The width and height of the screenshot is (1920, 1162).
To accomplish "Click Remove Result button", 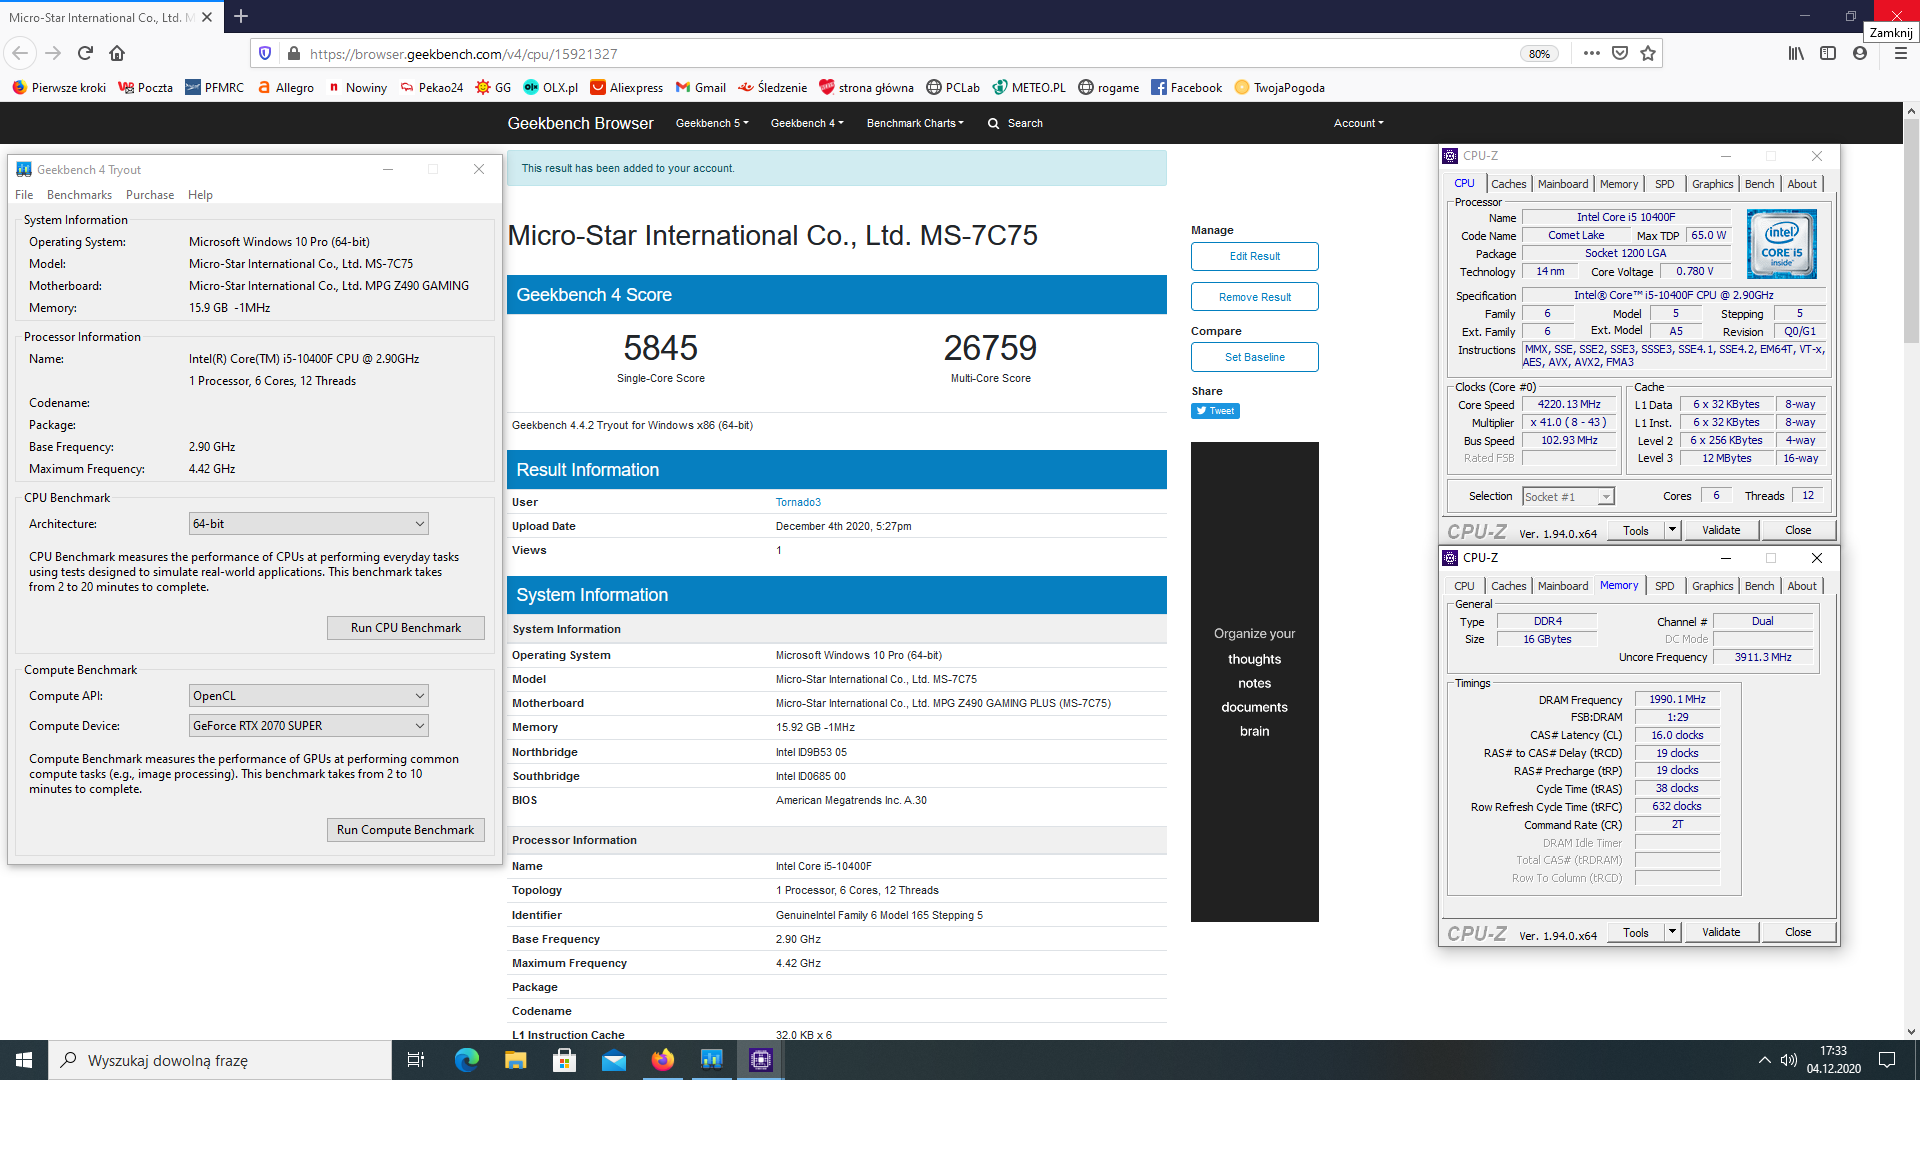I will pos(1254,297).
